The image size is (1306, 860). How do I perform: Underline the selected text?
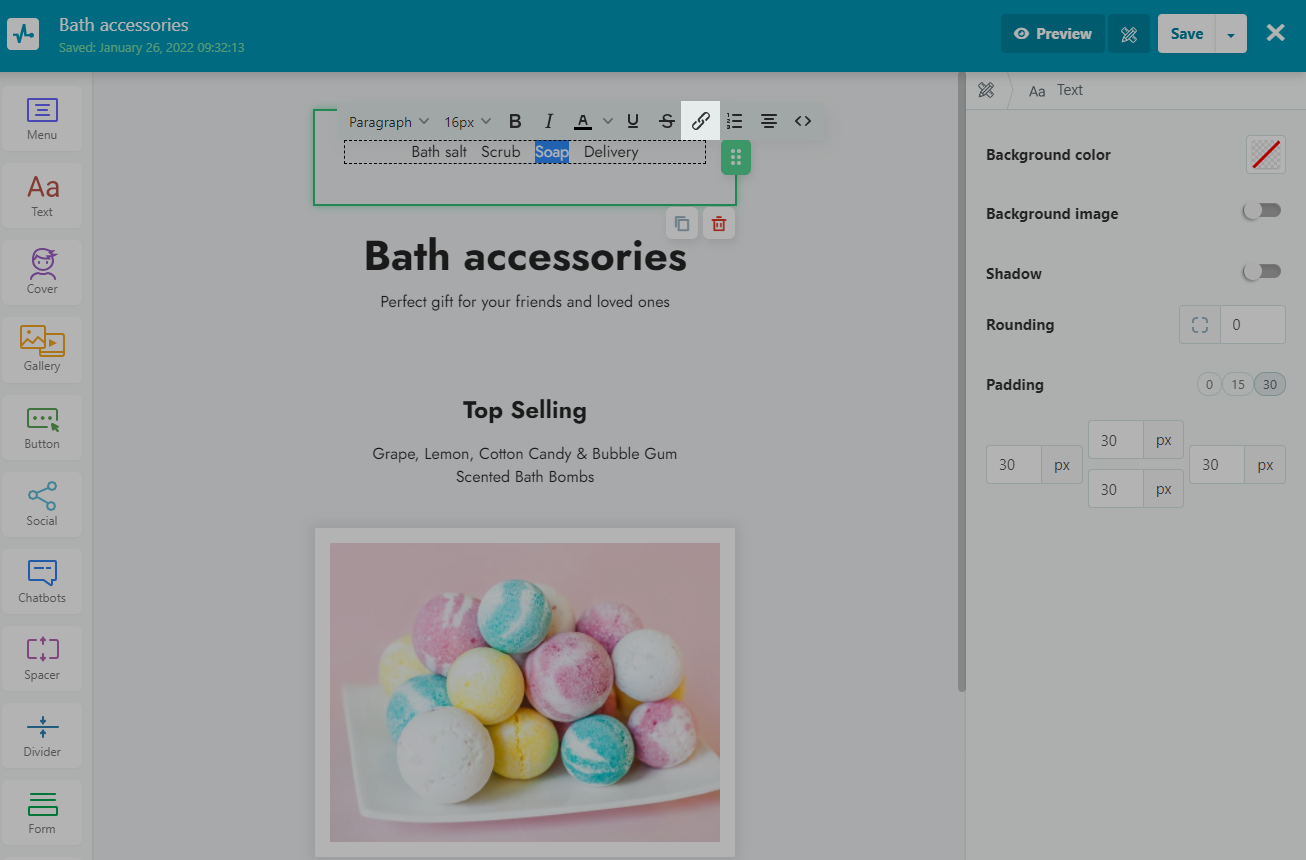click(x=633, y=121)
